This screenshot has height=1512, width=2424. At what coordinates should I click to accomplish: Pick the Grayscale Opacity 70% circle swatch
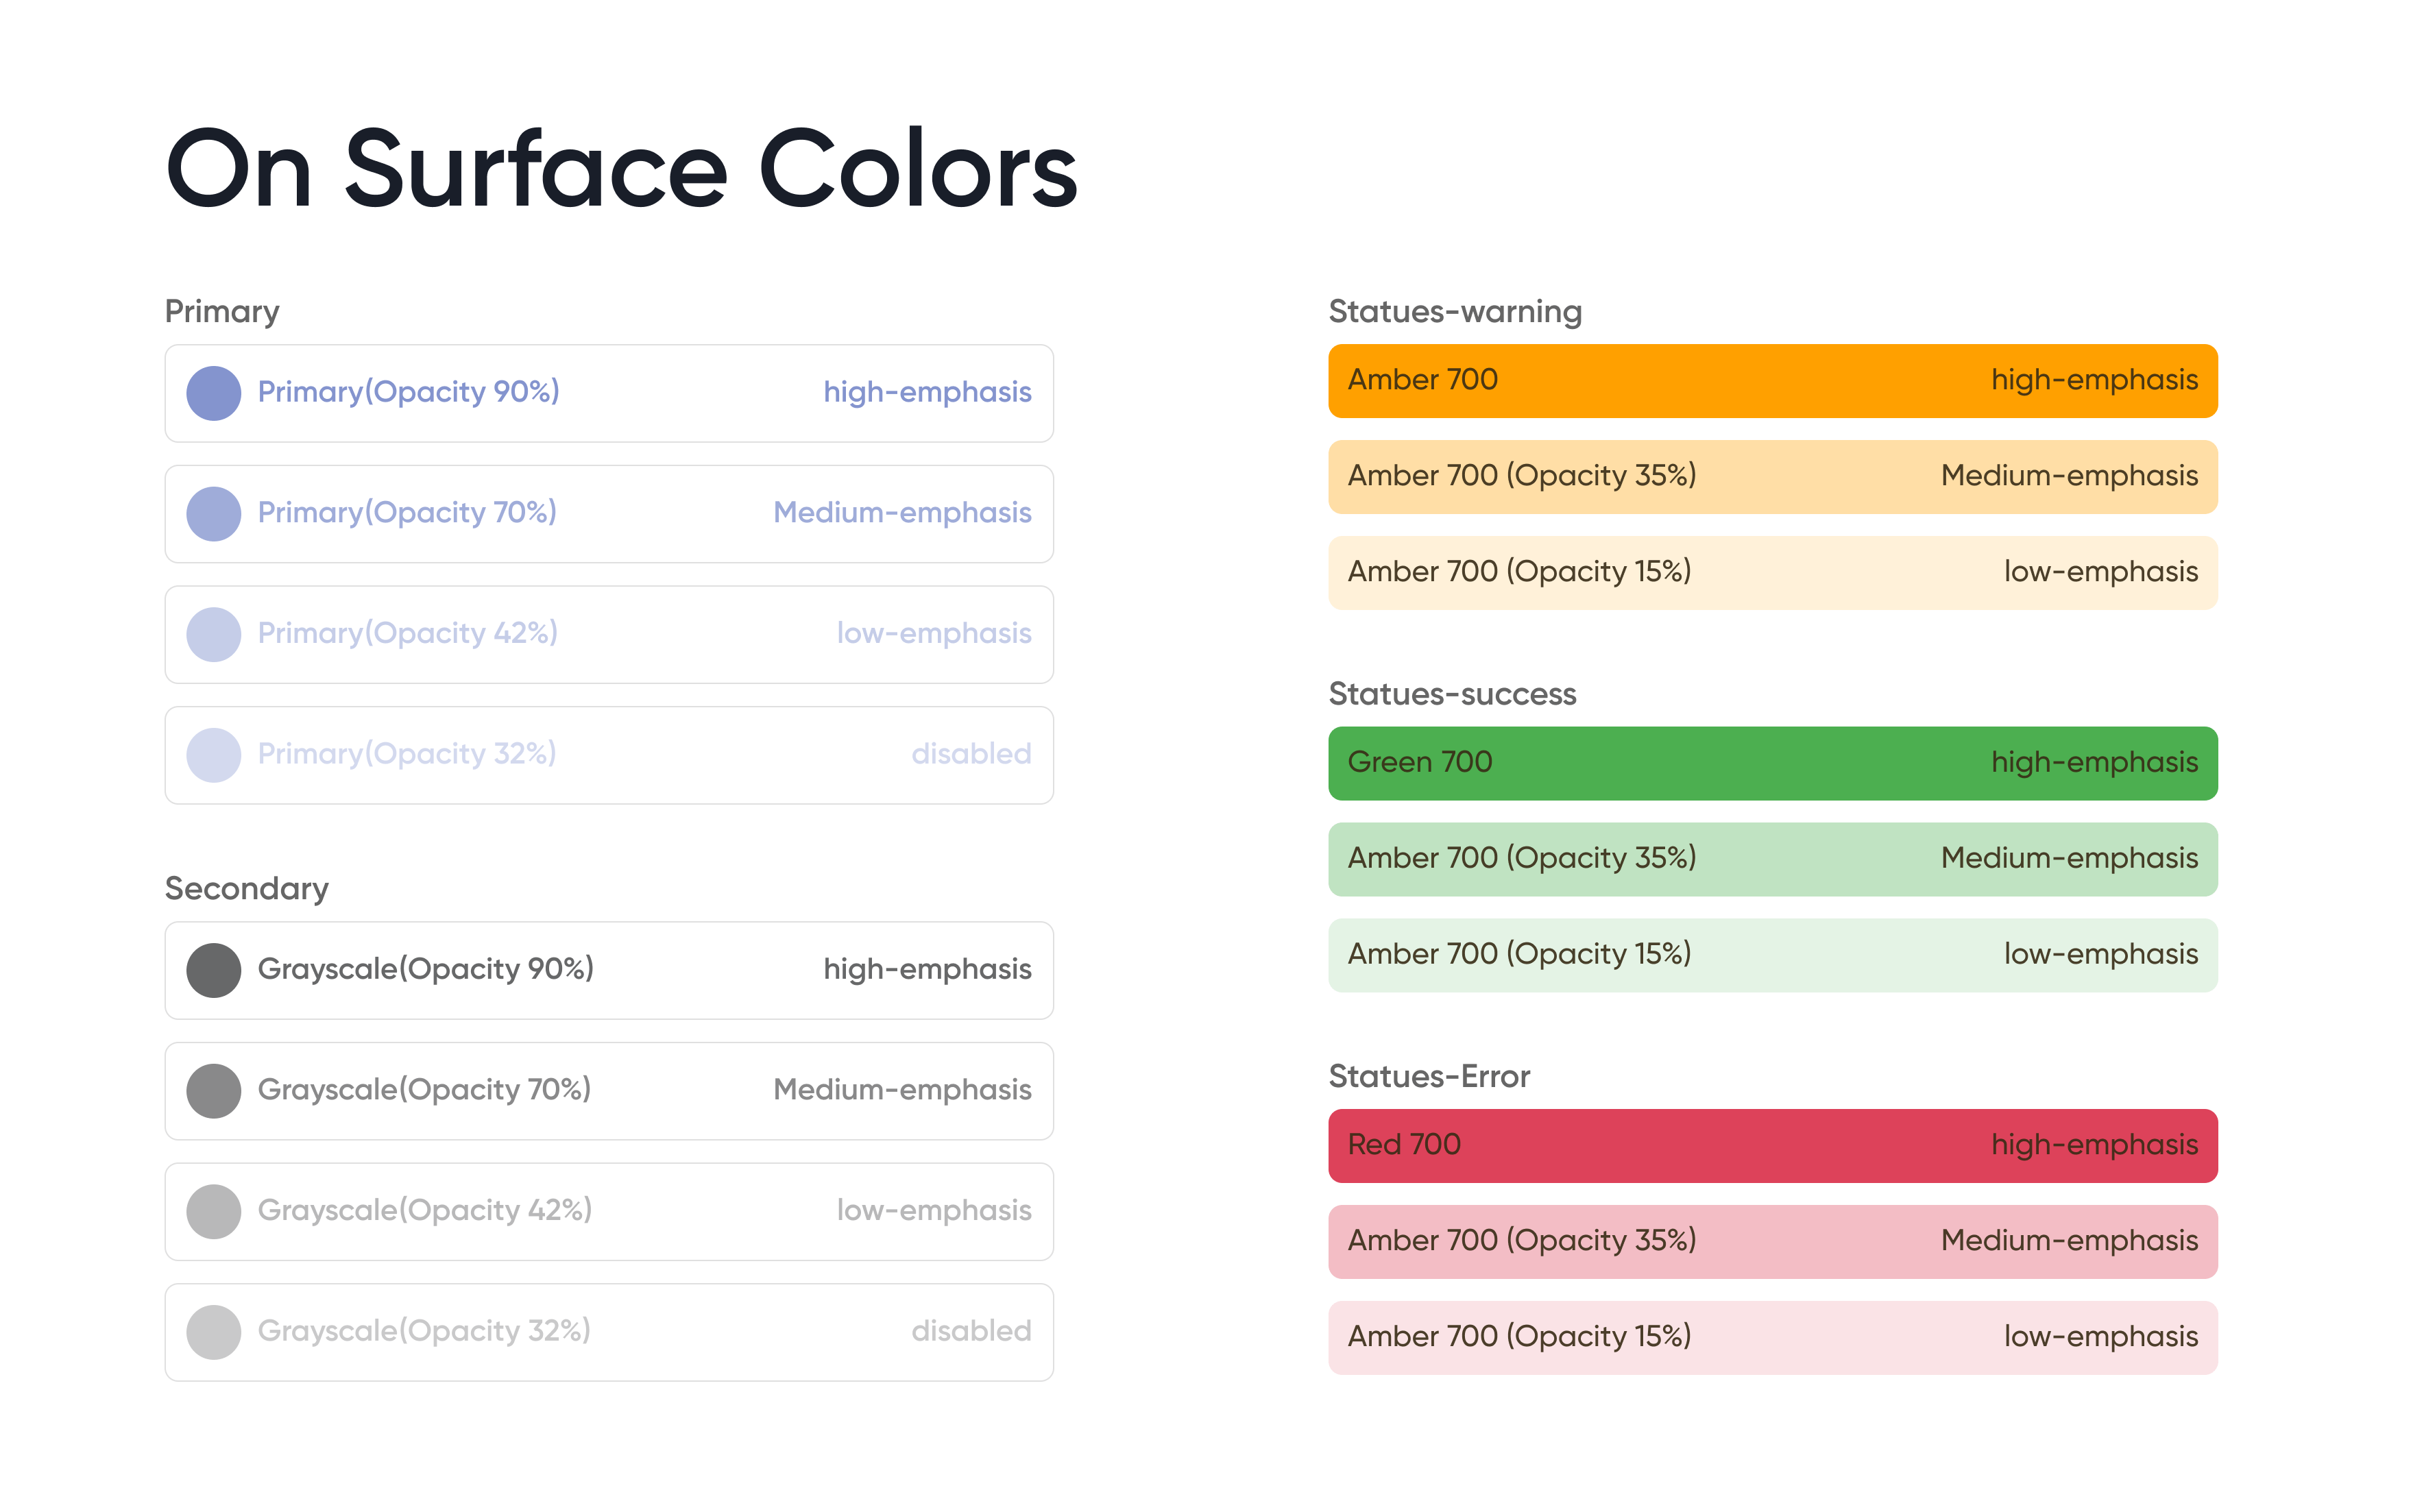tap(213, 1091)
